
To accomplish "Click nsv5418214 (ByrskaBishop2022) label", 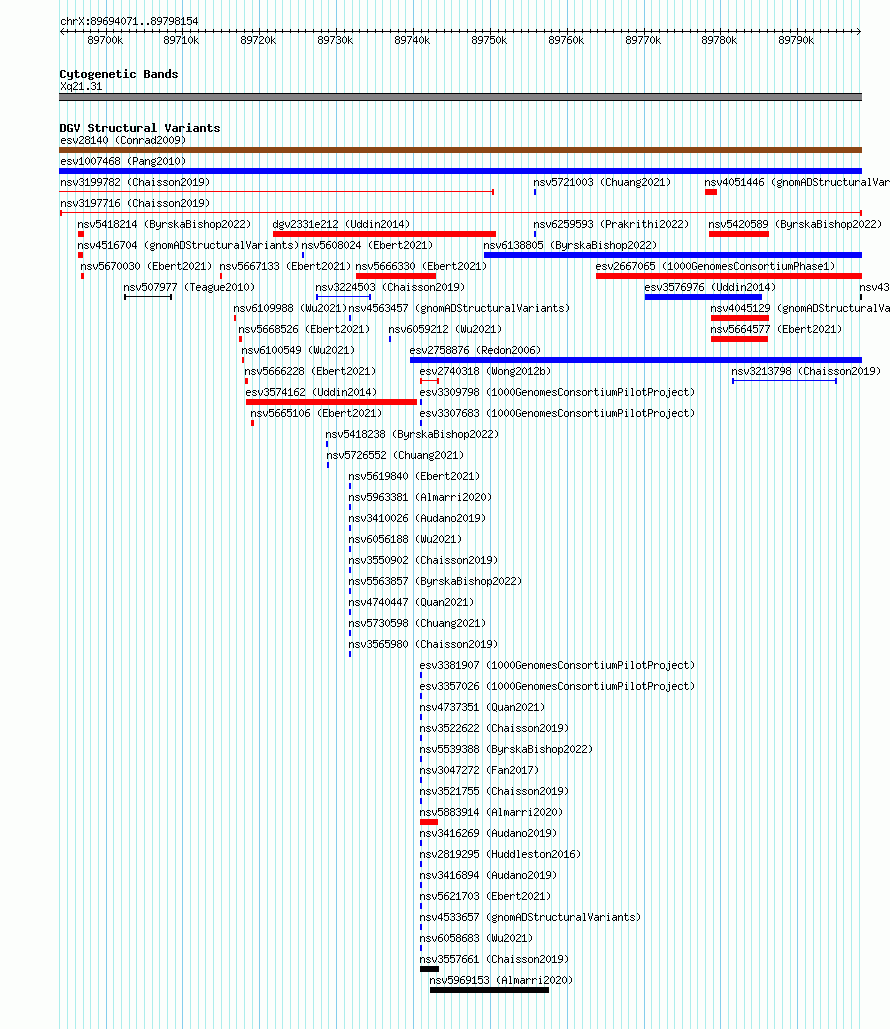I will click(164, 224).
